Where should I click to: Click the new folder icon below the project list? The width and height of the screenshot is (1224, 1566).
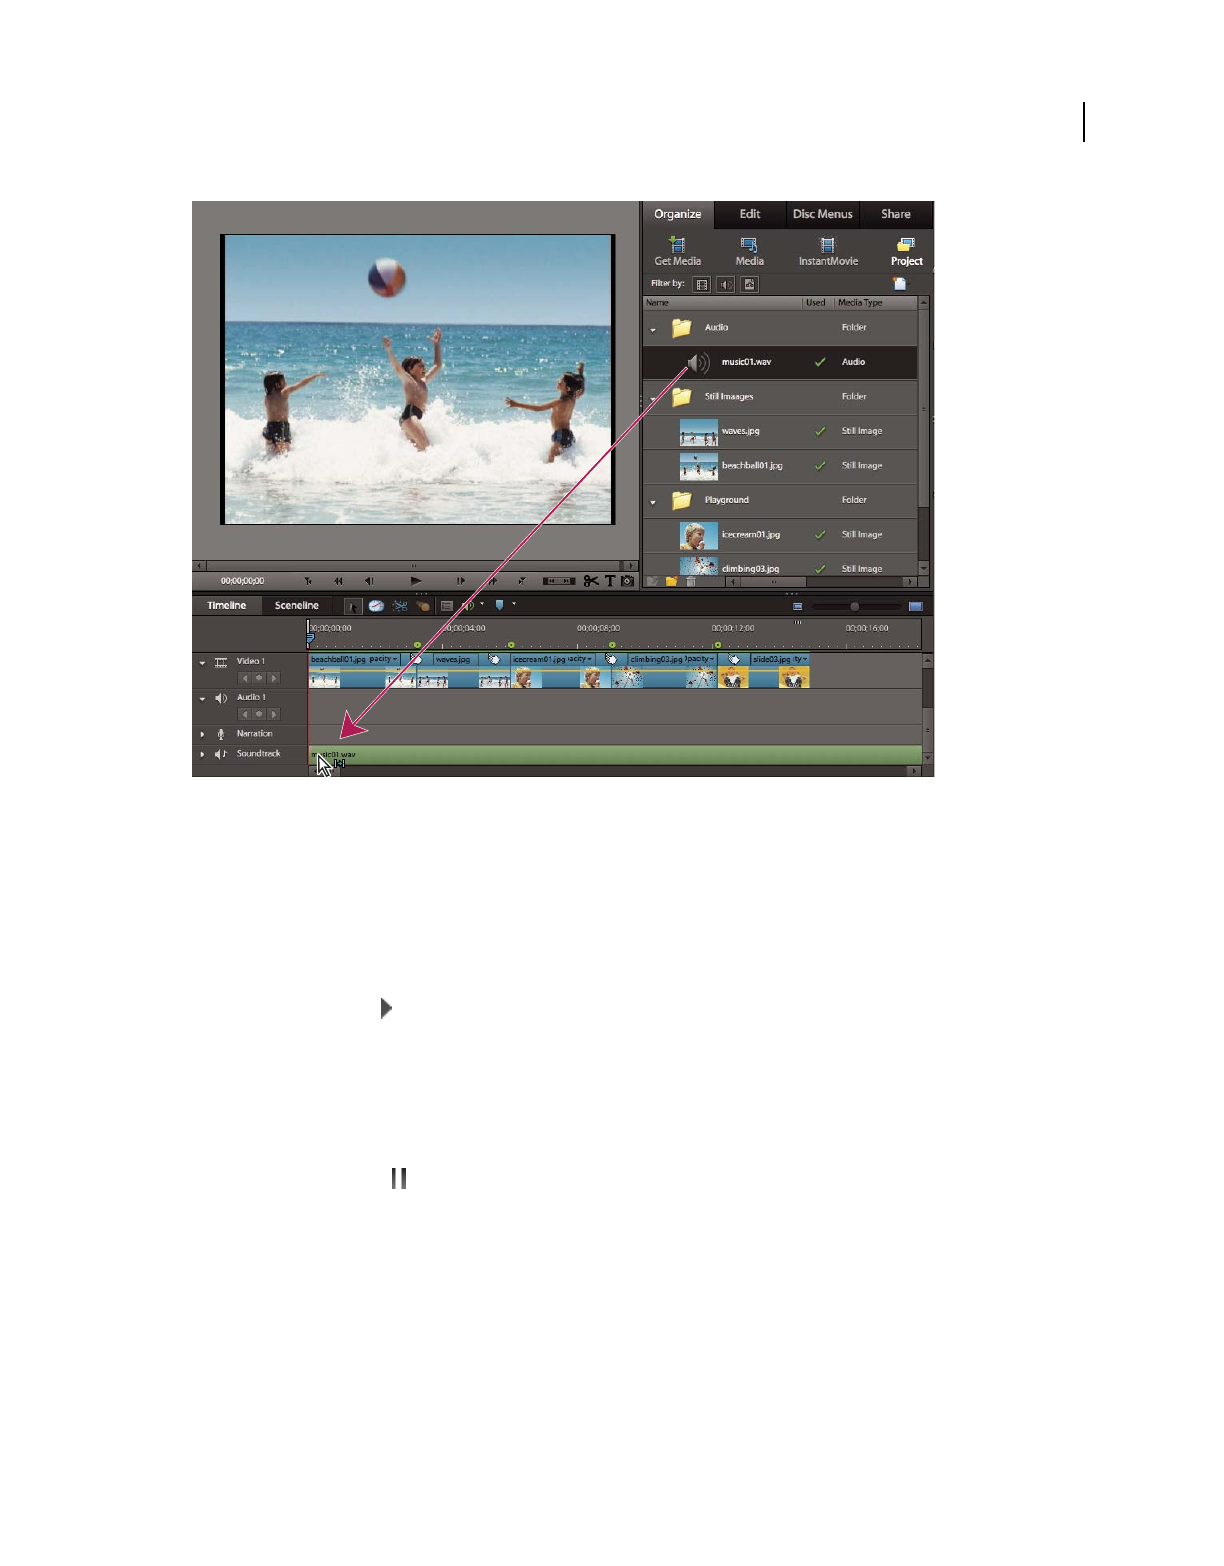coord(671,581)
